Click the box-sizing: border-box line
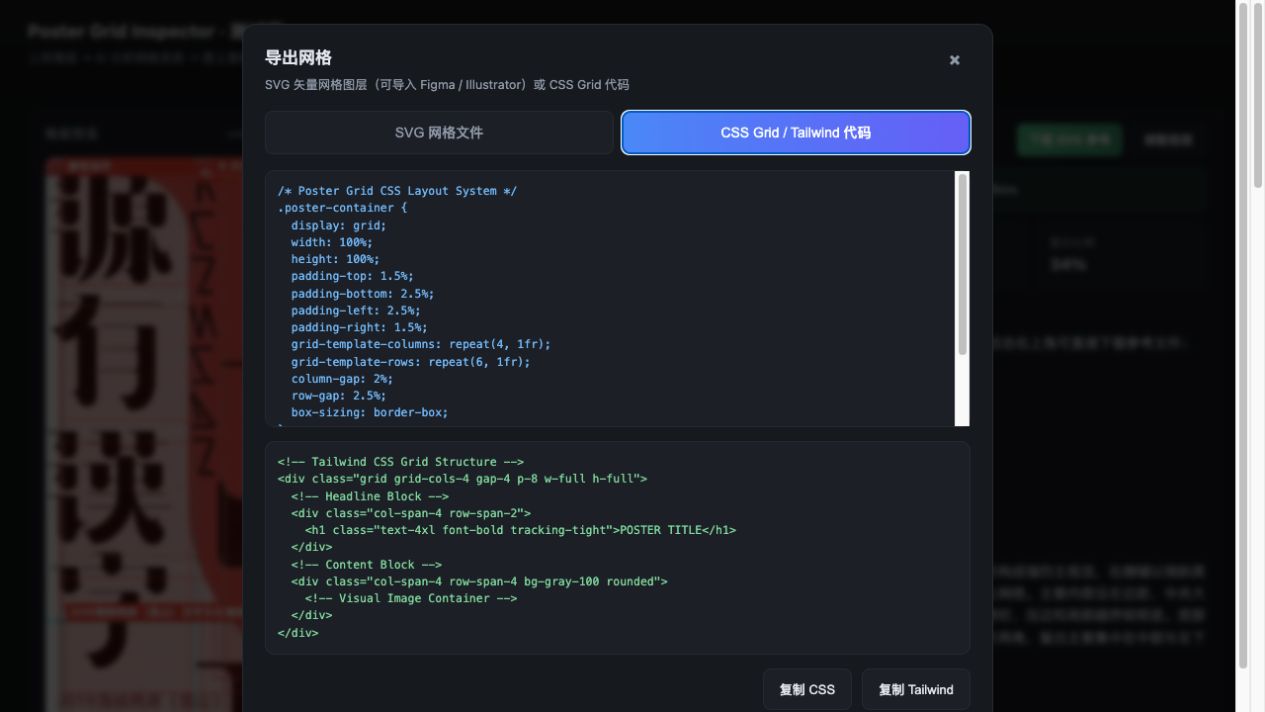The height and width of the screenshot is (712, 1265). (x=370, y=412)
